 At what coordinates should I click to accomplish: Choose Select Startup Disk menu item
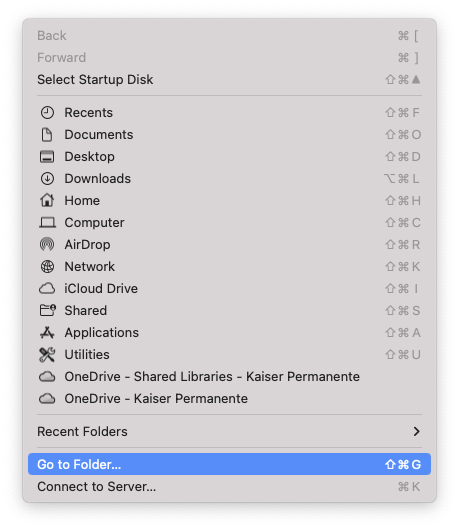[229, 80]
